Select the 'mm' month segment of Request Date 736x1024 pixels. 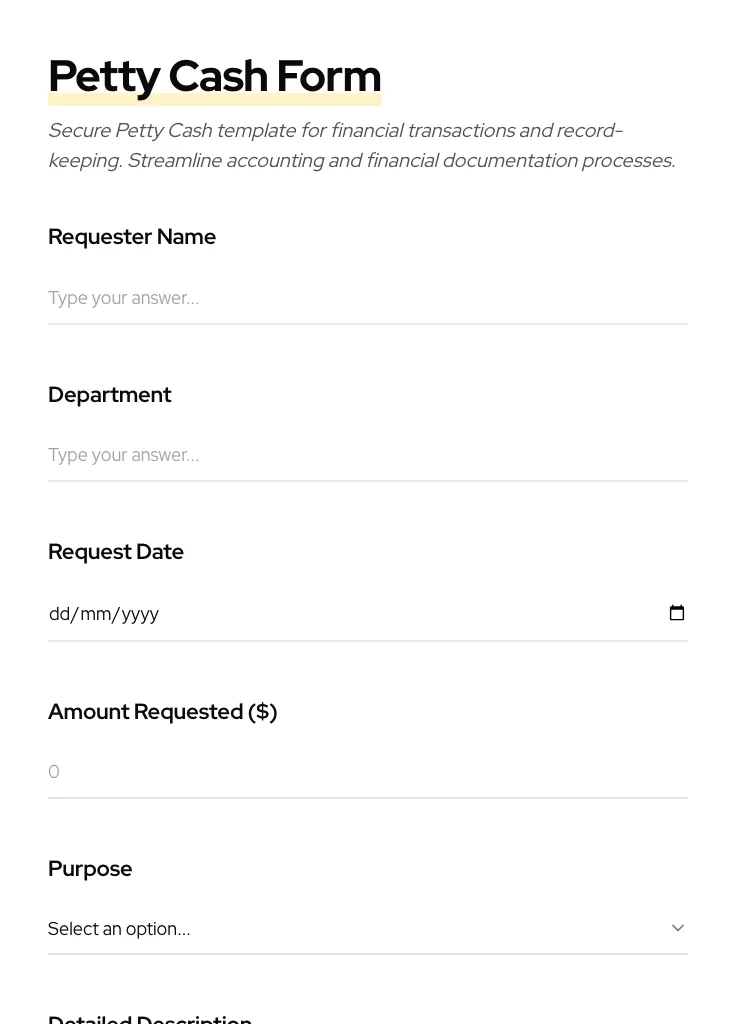[x=97, y=614]
